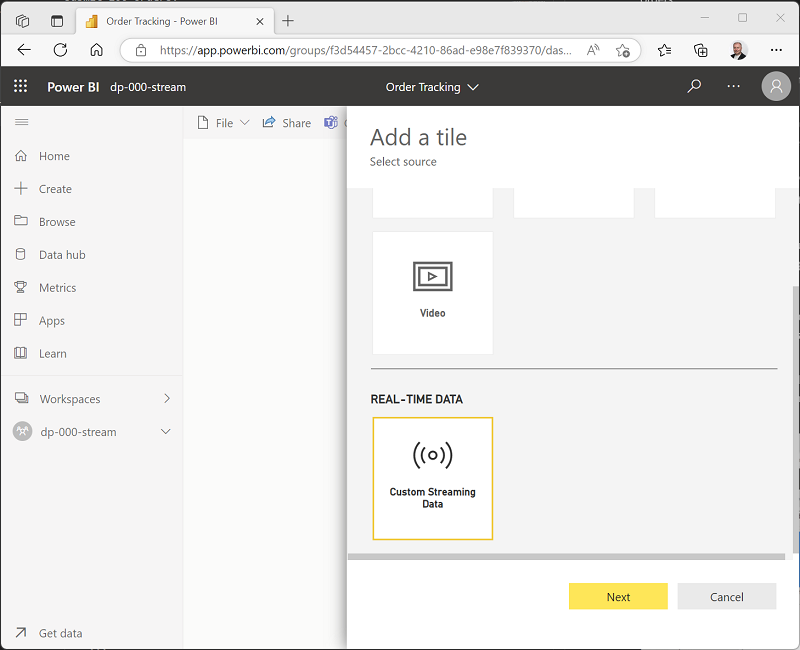Add this page to favorites star icon
Viewport: 800px width, 650px height.
click(622, 51)
